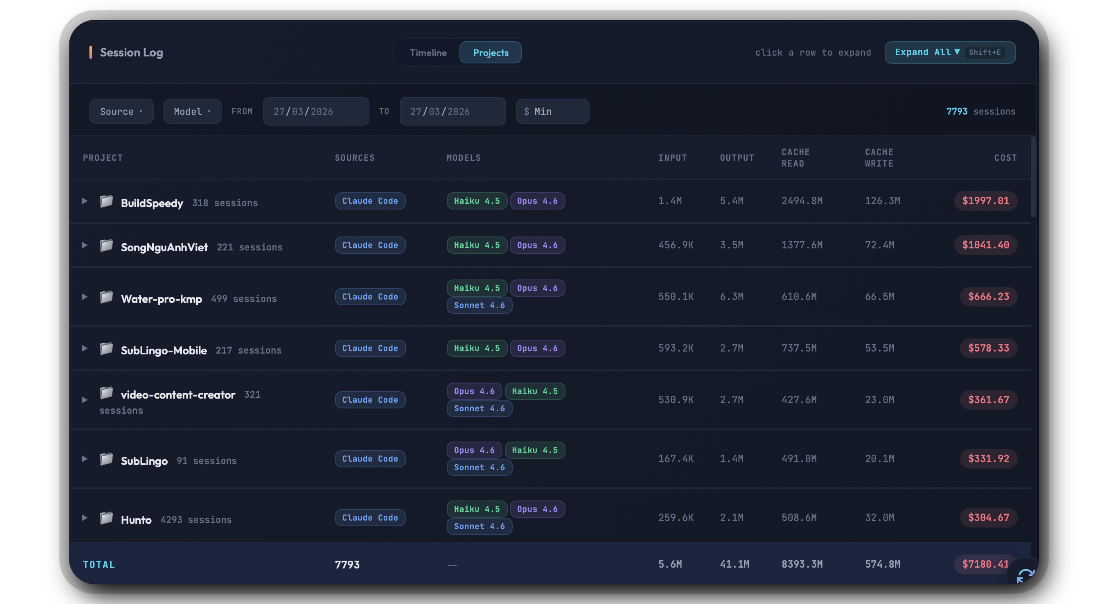Click the SubLingo-Mobile folder icon
The image size is (1108, 604).
click(x=106, y=349)
